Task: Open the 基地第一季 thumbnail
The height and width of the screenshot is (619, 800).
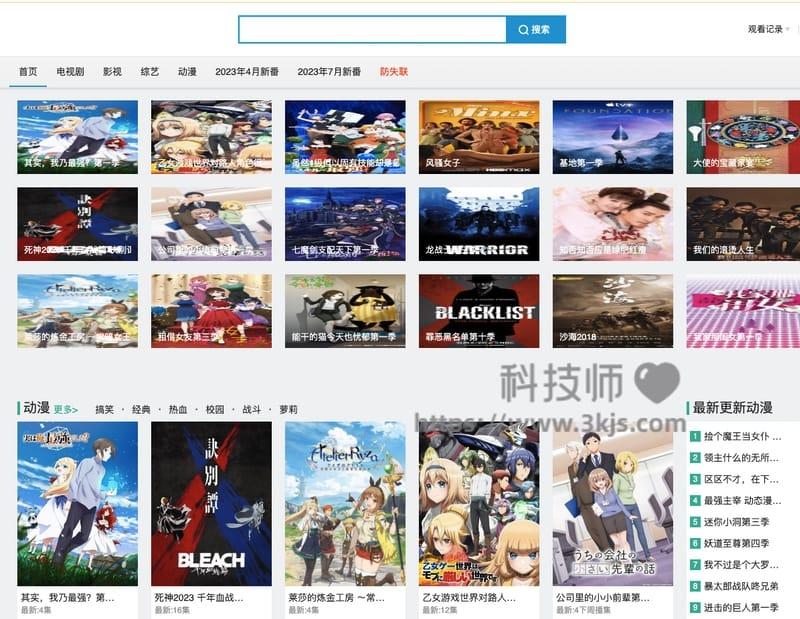Action: click(x=613, y=137)
